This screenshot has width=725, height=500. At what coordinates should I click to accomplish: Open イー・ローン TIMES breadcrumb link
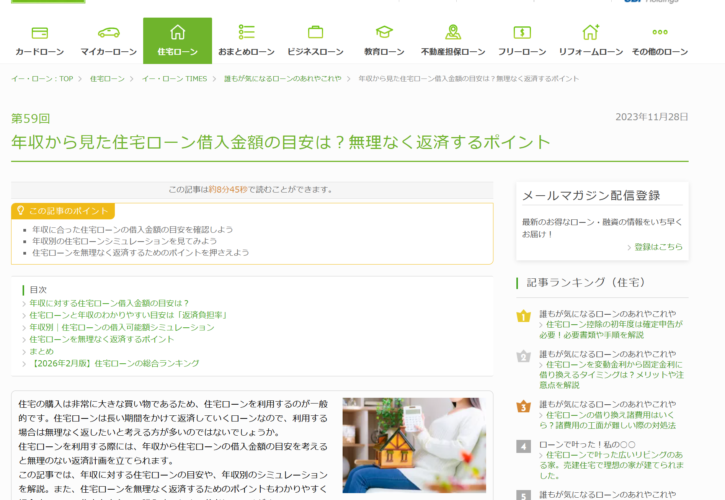pyautogui.click(x=174, y=78)
